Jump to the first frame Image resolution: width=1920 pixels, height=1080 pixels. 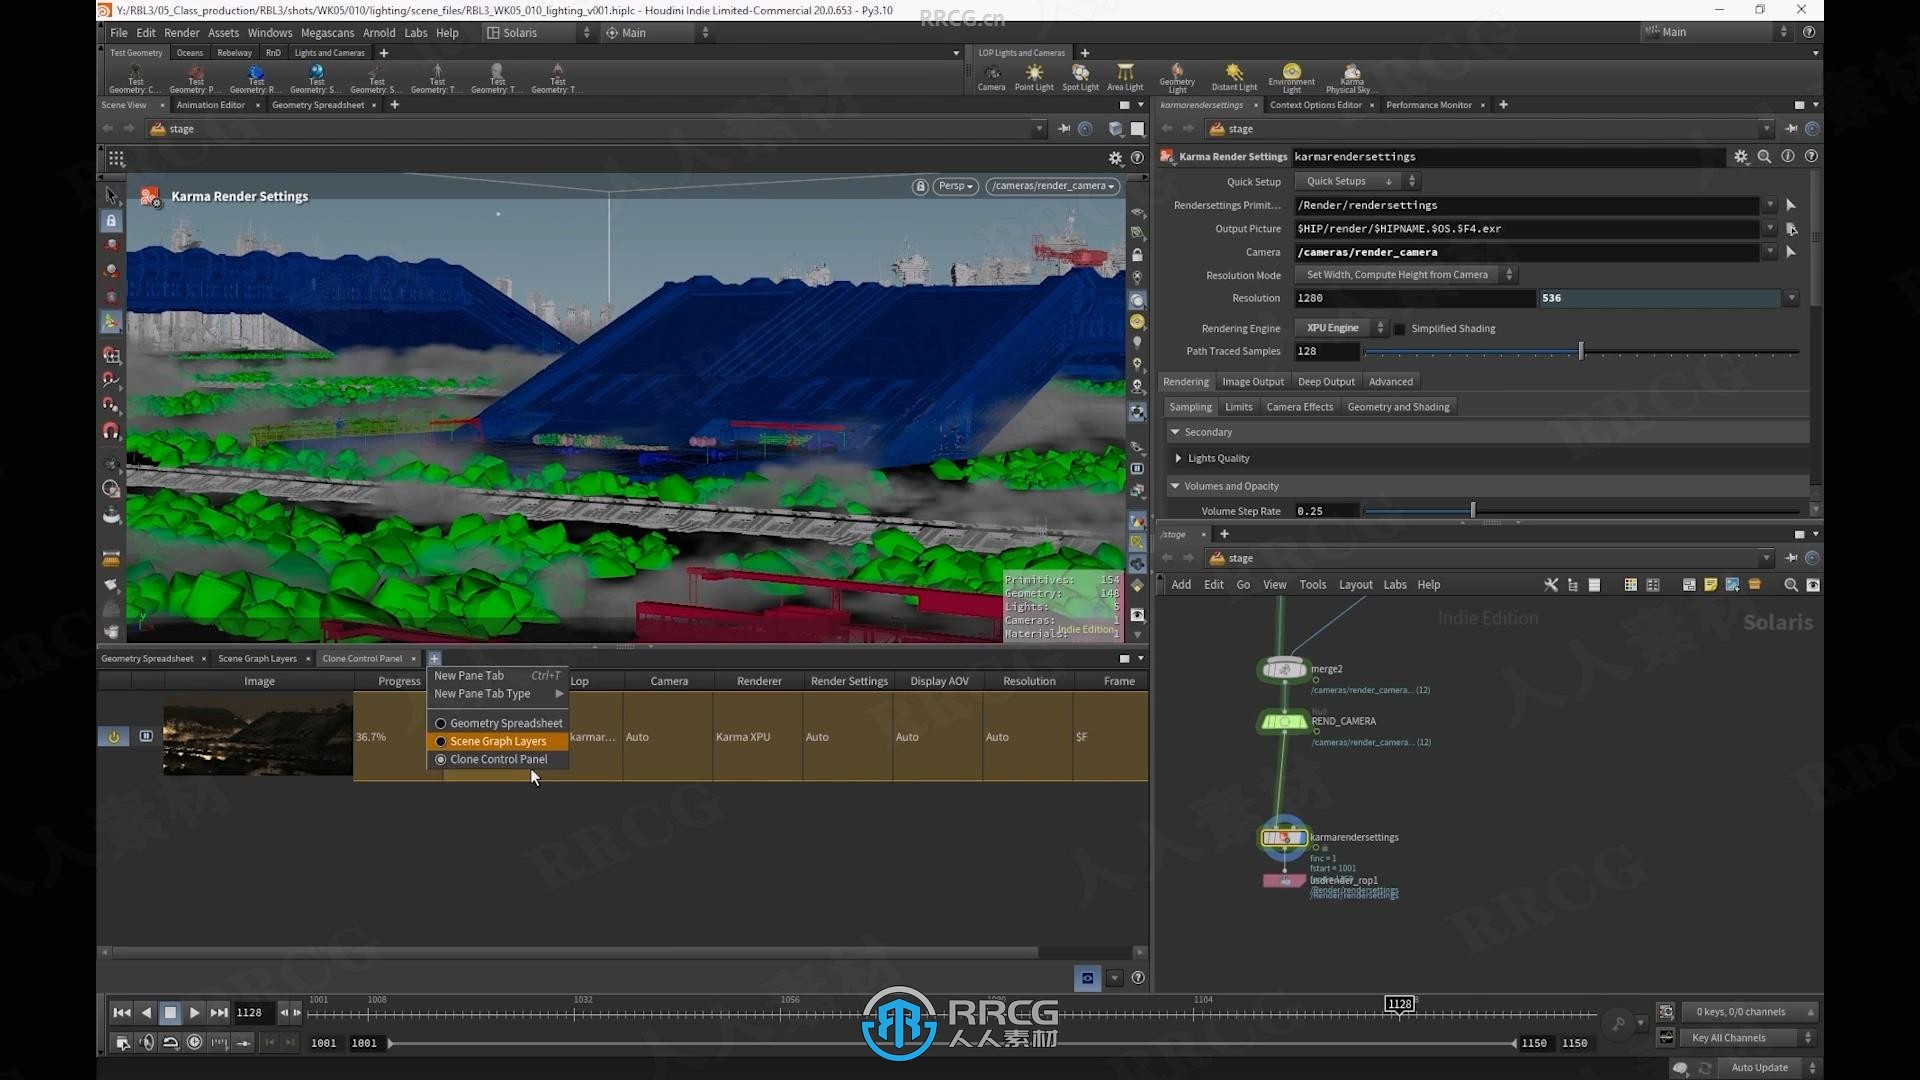pyautogui.click(x=122, y=1013)
